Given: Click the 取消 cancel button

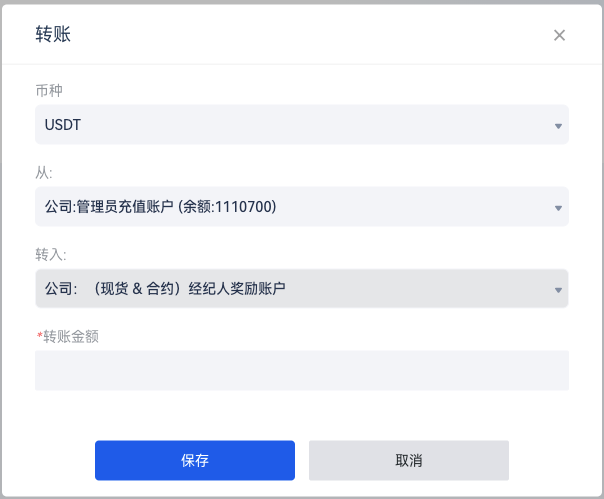Looking at the screenshot, I should 409,460.
